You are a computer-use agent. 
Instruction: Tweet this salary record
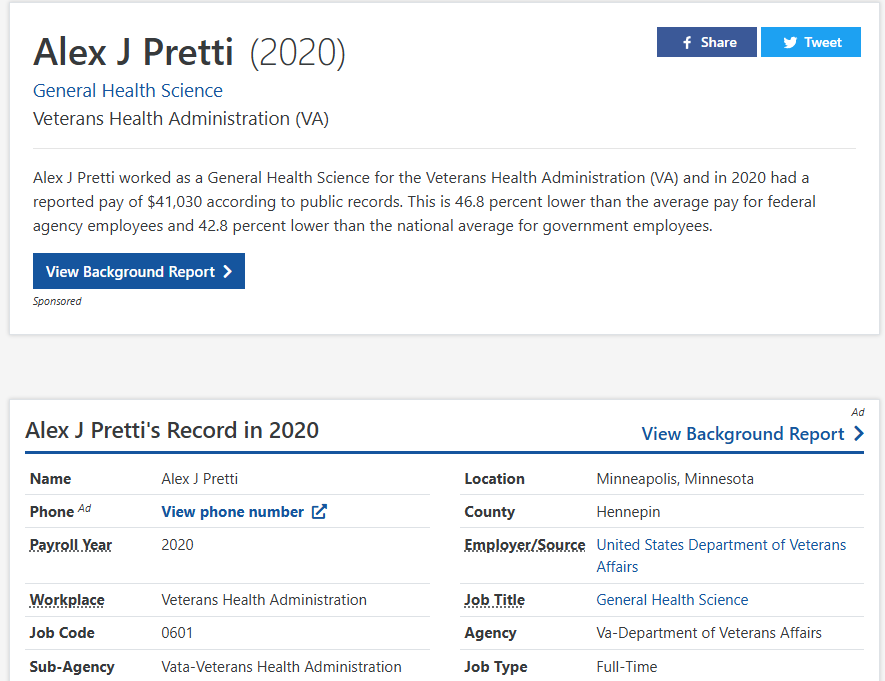[x=811, y=42]
